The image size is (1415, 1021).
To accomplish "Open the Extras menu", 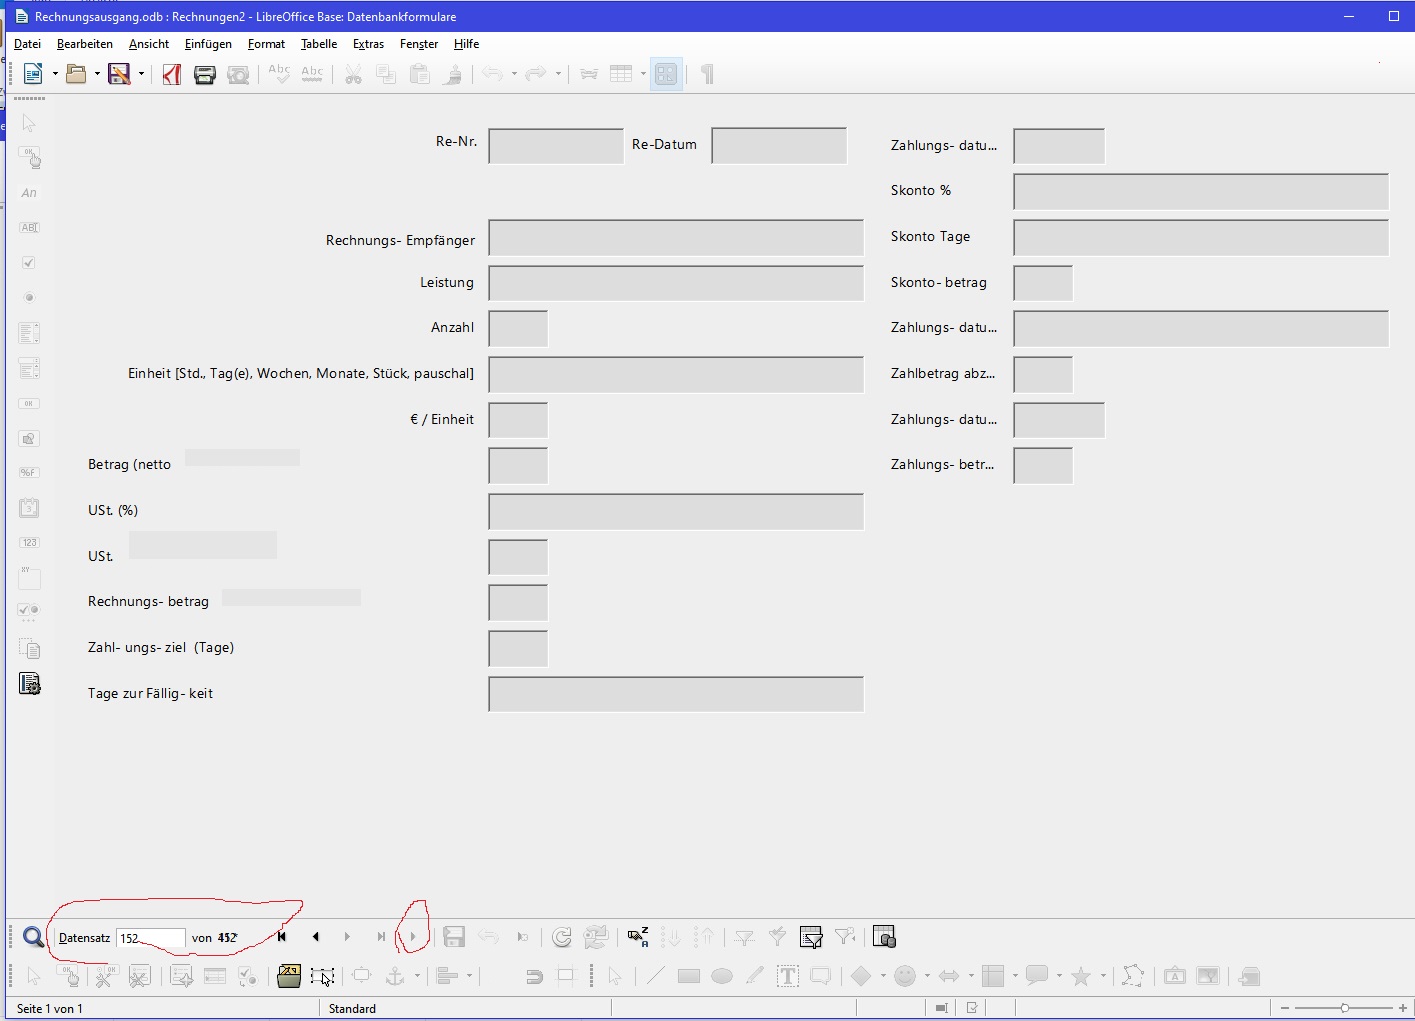I will point(368,44).
